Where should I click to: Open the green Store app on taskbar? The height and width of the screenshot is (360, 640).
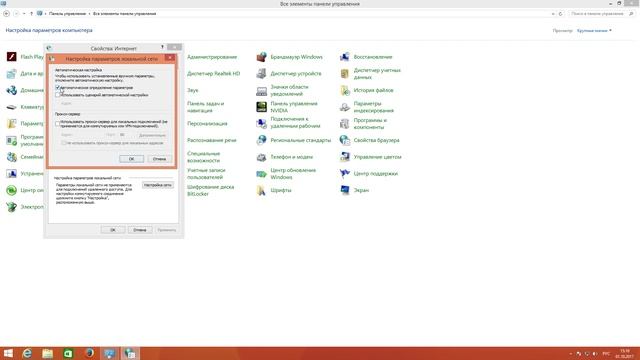(x=68, y=353)
